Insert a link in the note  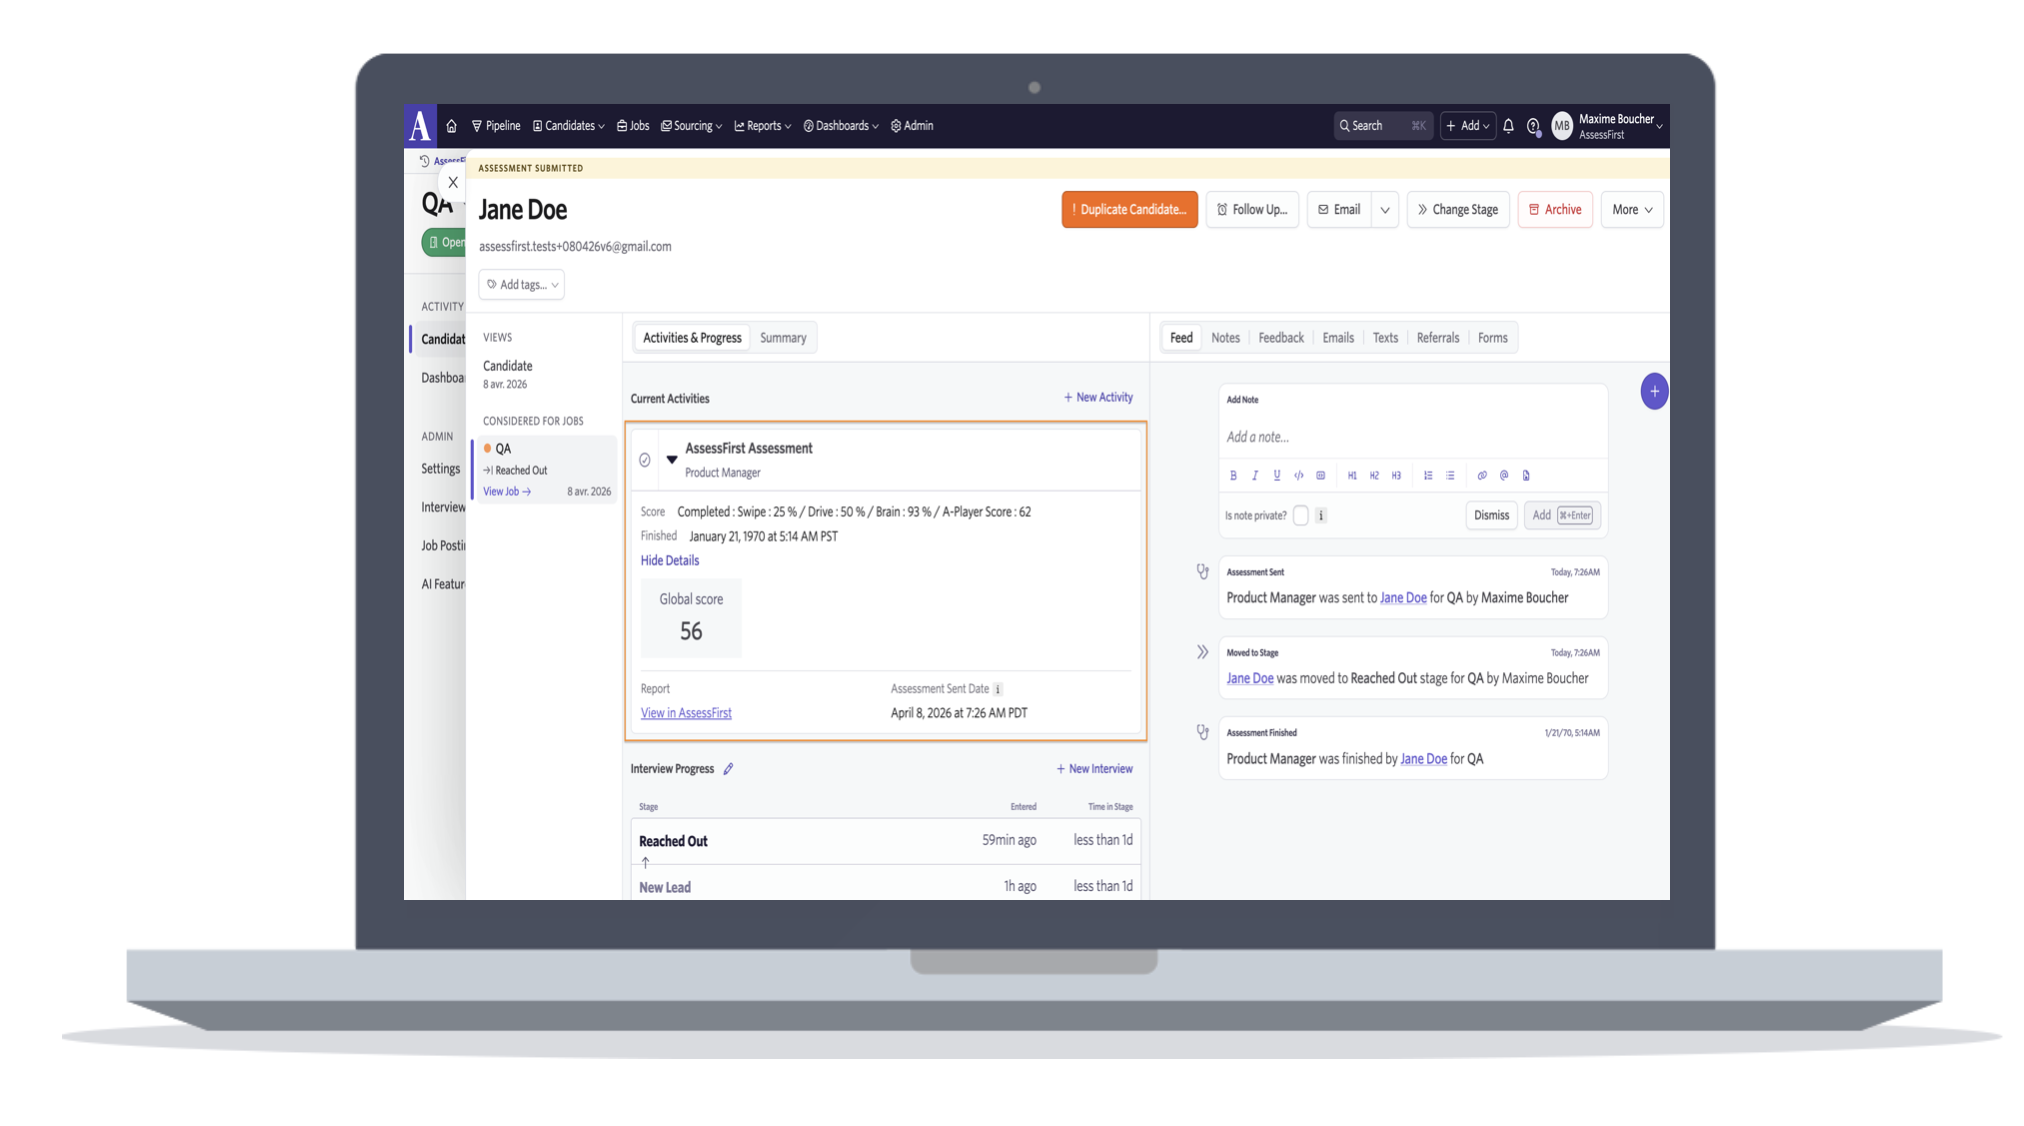[1482, 476]
